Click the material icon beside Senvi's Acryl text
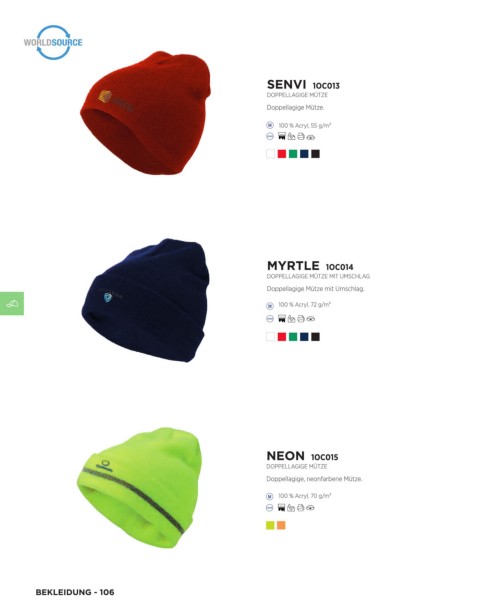This screenshot has width=480, height=607. tap(270, 125)
